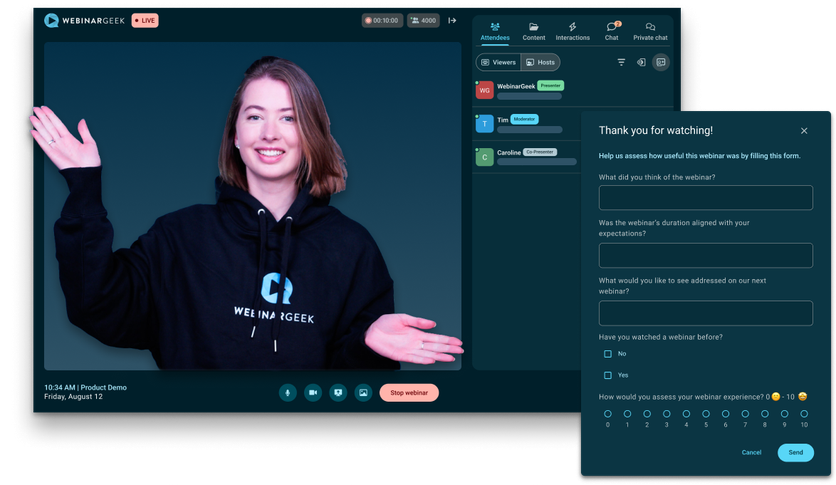Click the next webinar topics answer field
Viewport: 836px width, 485px height.
(705, 313)
